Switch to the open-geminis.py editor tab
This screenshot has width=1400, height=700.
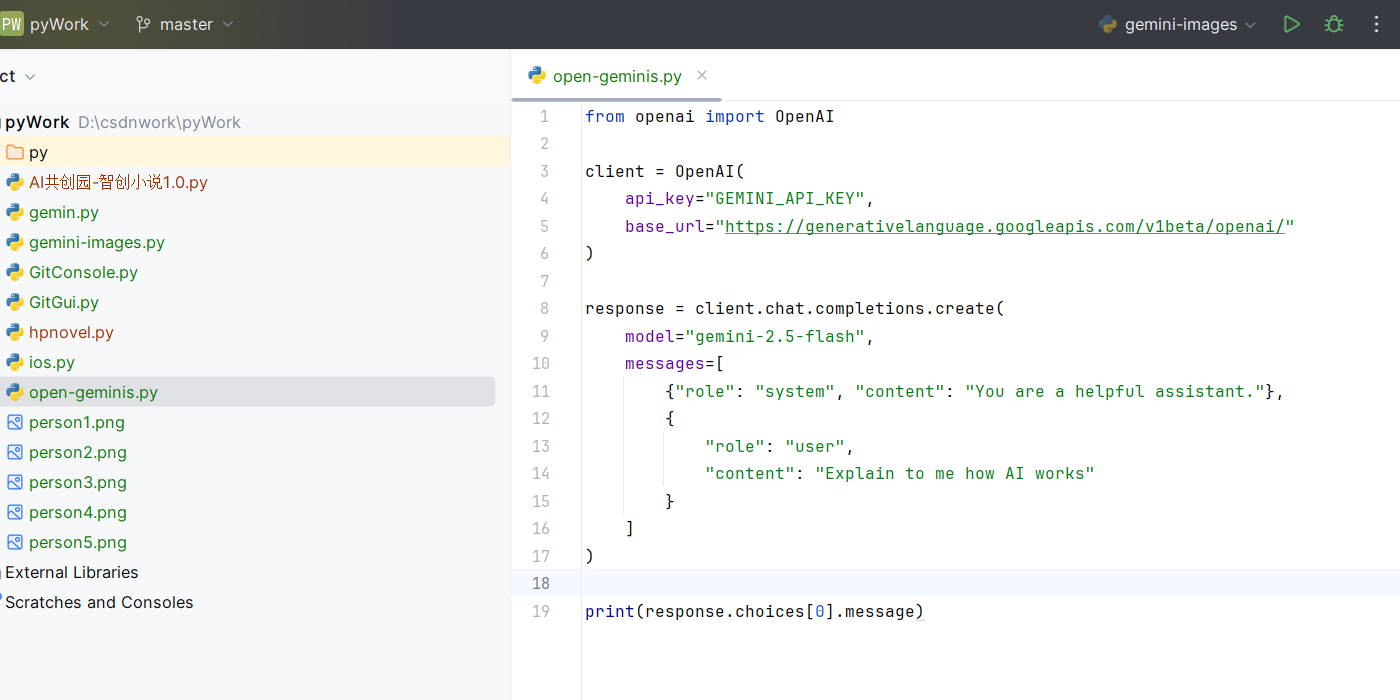[x=616, y=75]
